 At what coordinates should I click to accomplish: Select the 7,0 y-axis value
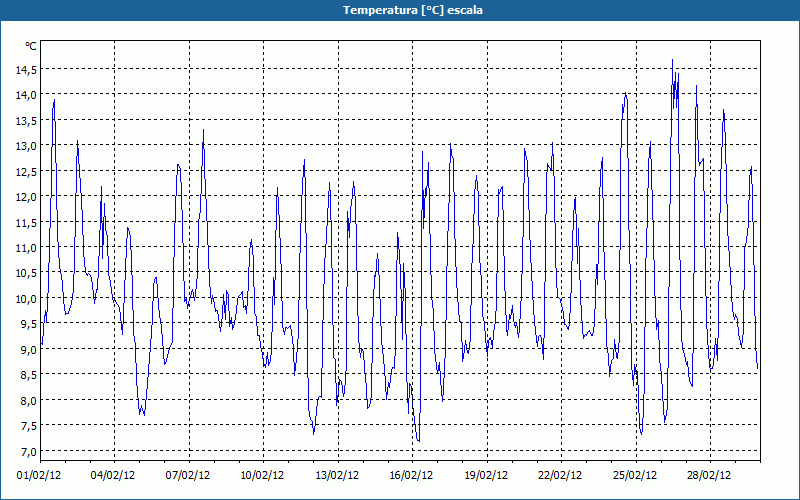(x=29, y=451)
